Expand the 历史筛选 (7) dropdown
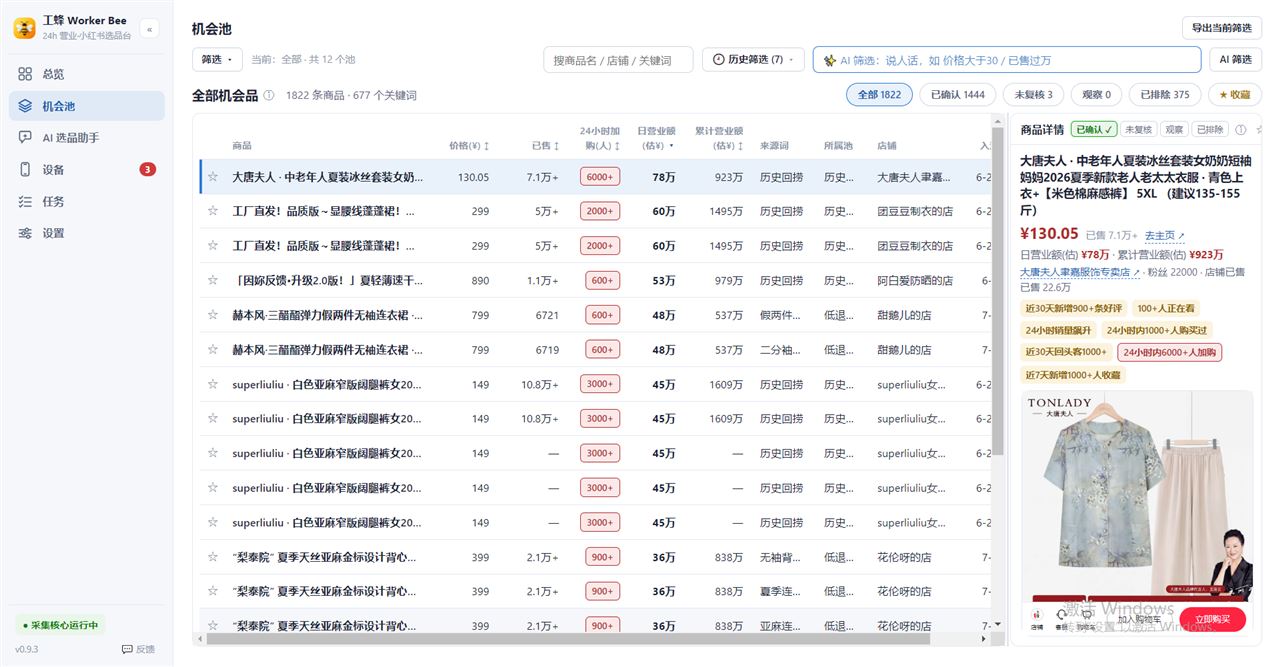 (x=753, y=60)
